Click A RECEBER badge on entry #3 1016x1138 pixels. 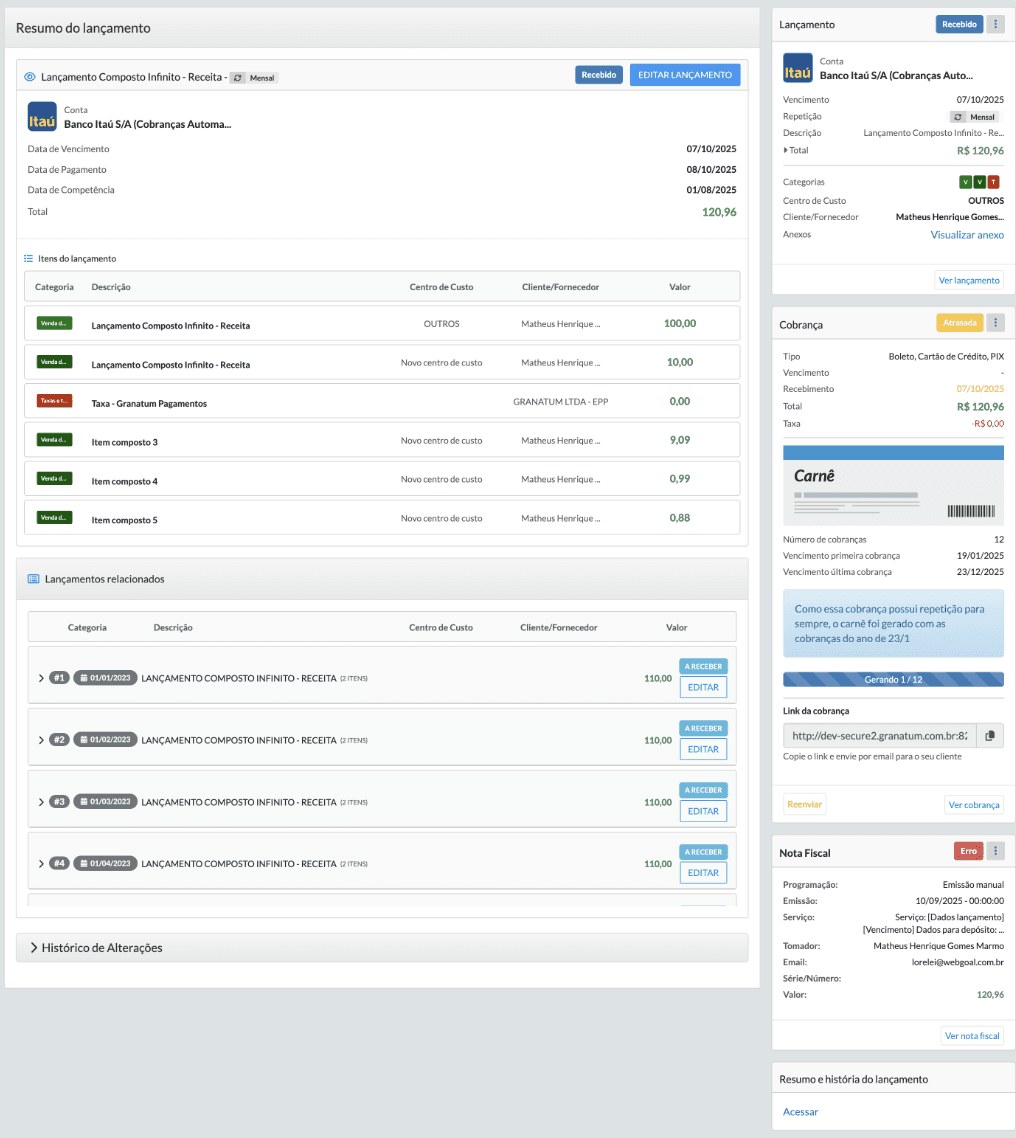tap(703, 790)
